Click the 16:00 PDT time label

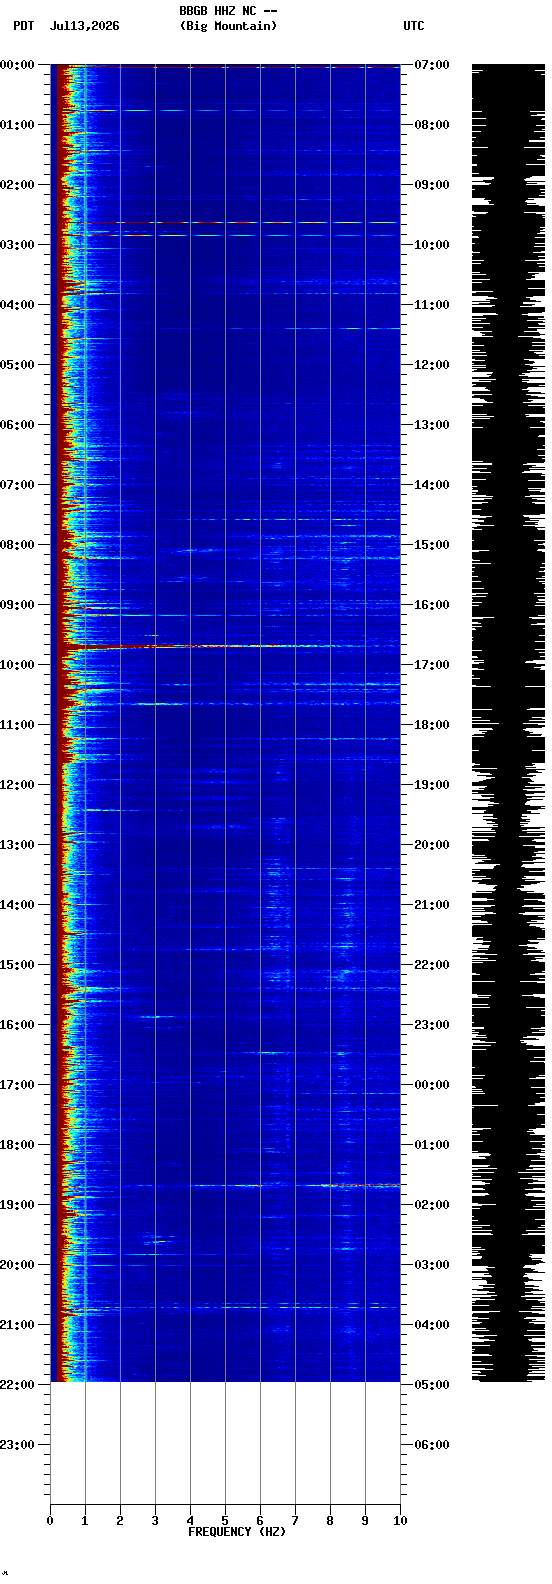pos(19,1025)
